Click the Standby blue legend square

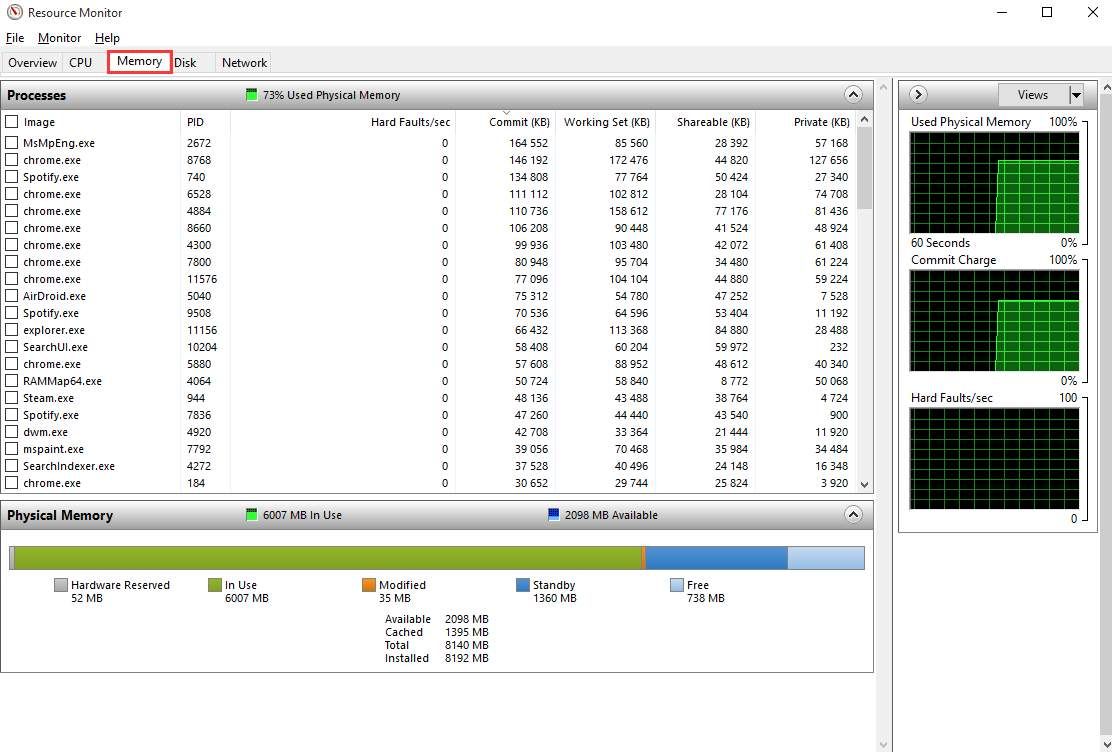pyautogui.click(x=523, y=585)
